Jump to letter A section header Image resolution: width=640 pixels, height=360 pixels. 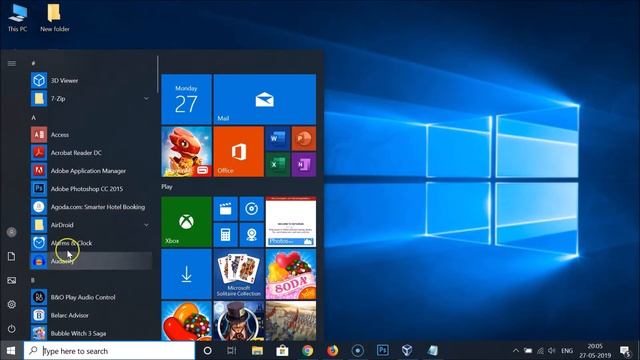click(33, 118)
